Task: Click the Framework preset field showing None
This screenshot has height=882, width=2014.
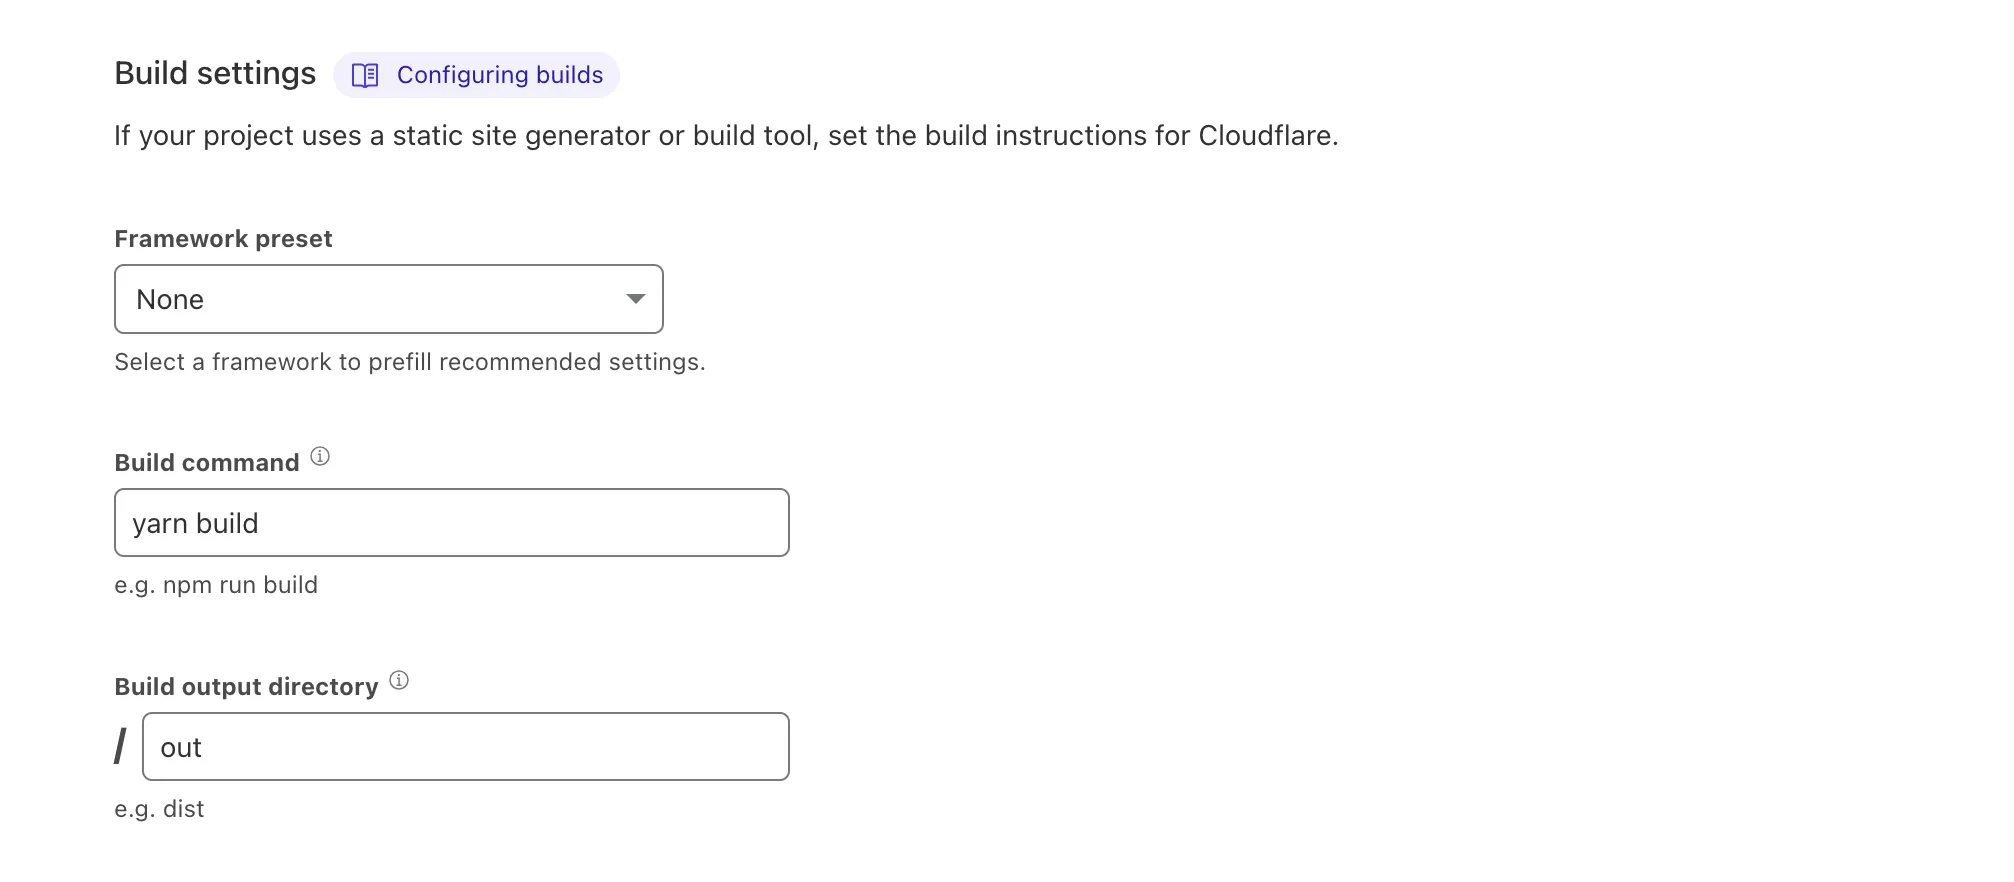Action: 389,298
